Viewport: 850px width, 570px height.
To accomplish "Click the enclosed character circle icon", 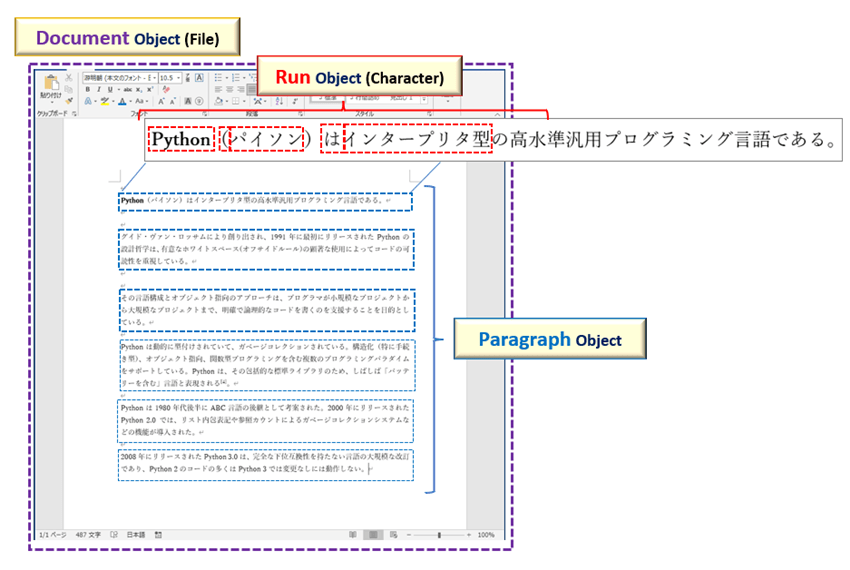I will (199, 101).
